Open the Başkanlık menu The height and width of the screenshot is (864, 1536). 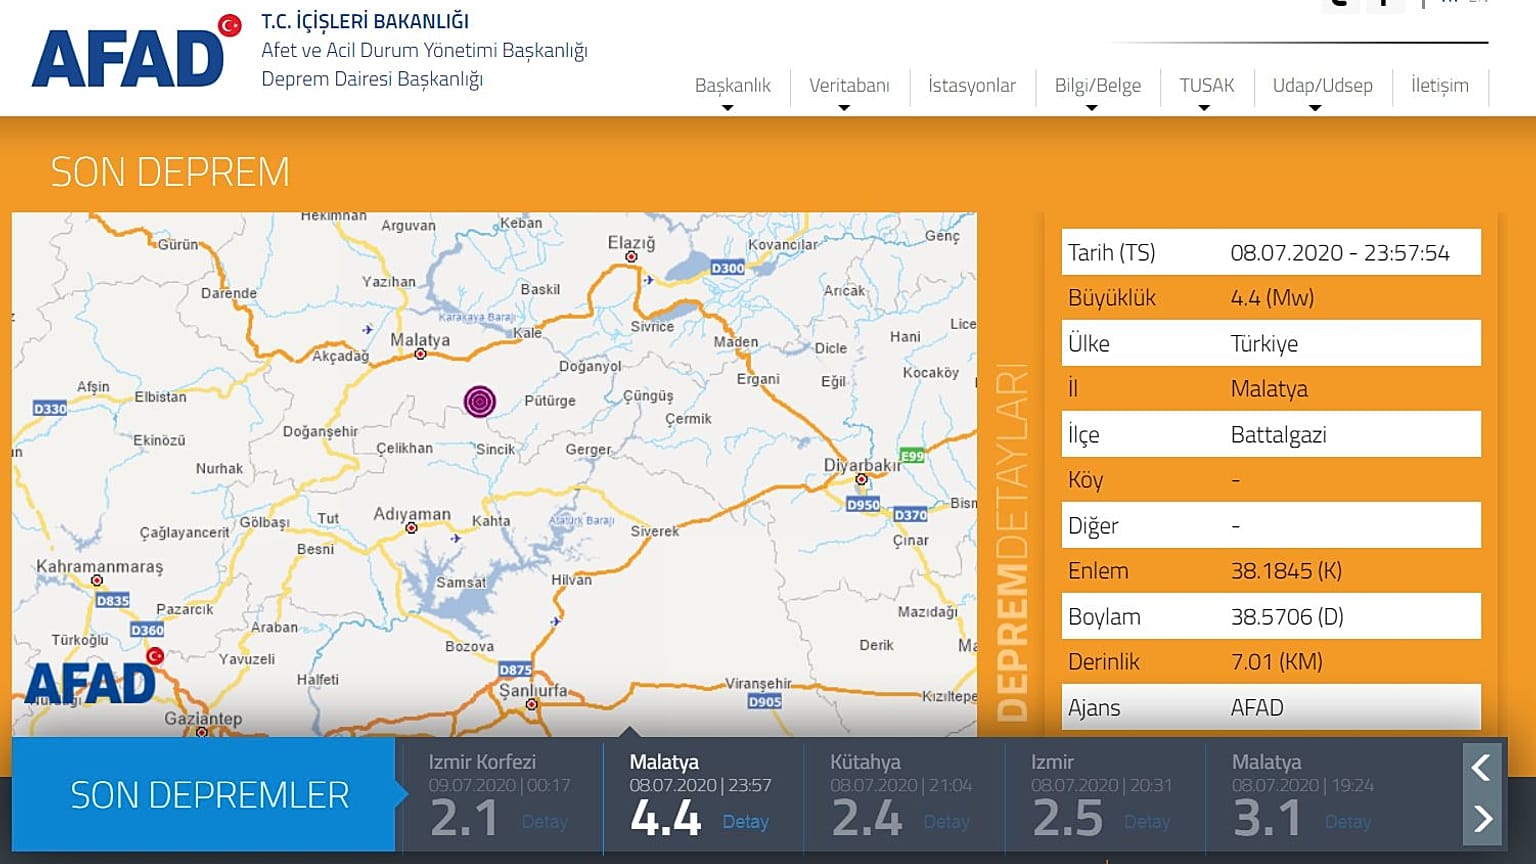tap(733, 85)
